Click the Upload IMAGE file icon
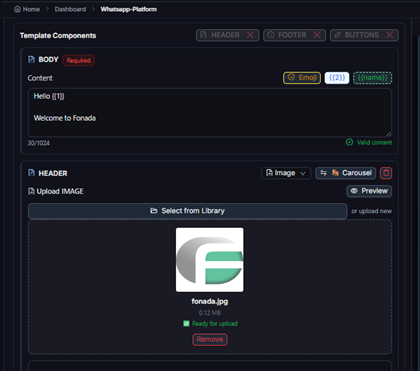Screen dimensions: 420x371 click(31, 191)
